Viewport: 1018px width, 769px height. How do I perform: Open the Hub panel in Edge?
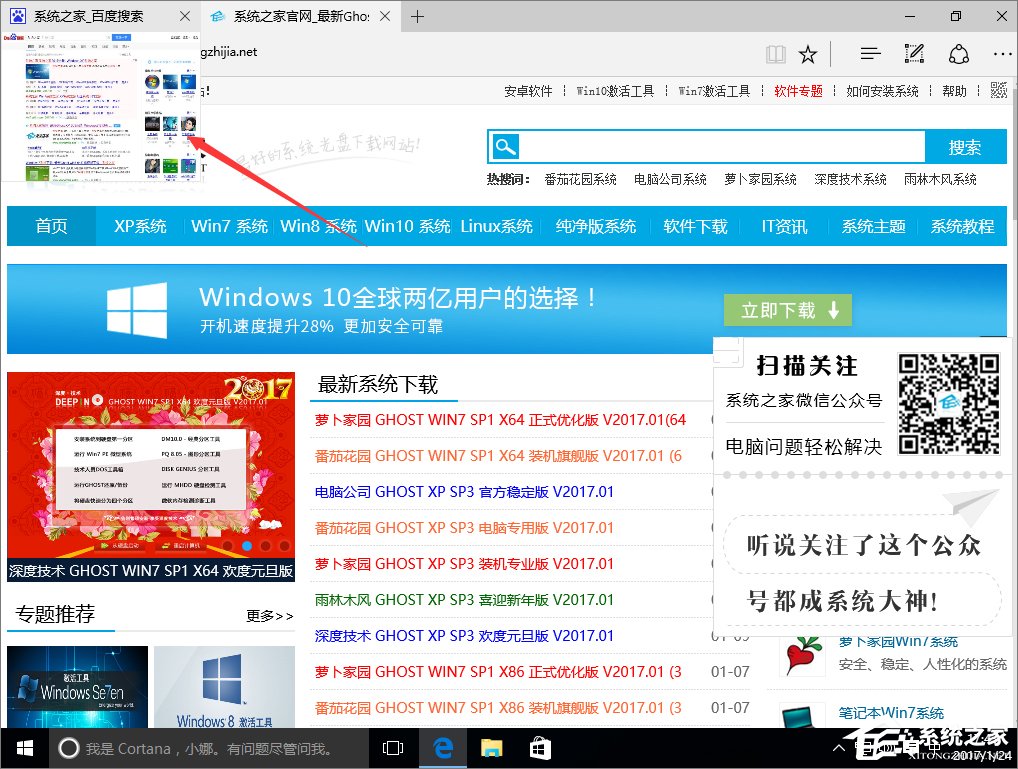[868, 53]
